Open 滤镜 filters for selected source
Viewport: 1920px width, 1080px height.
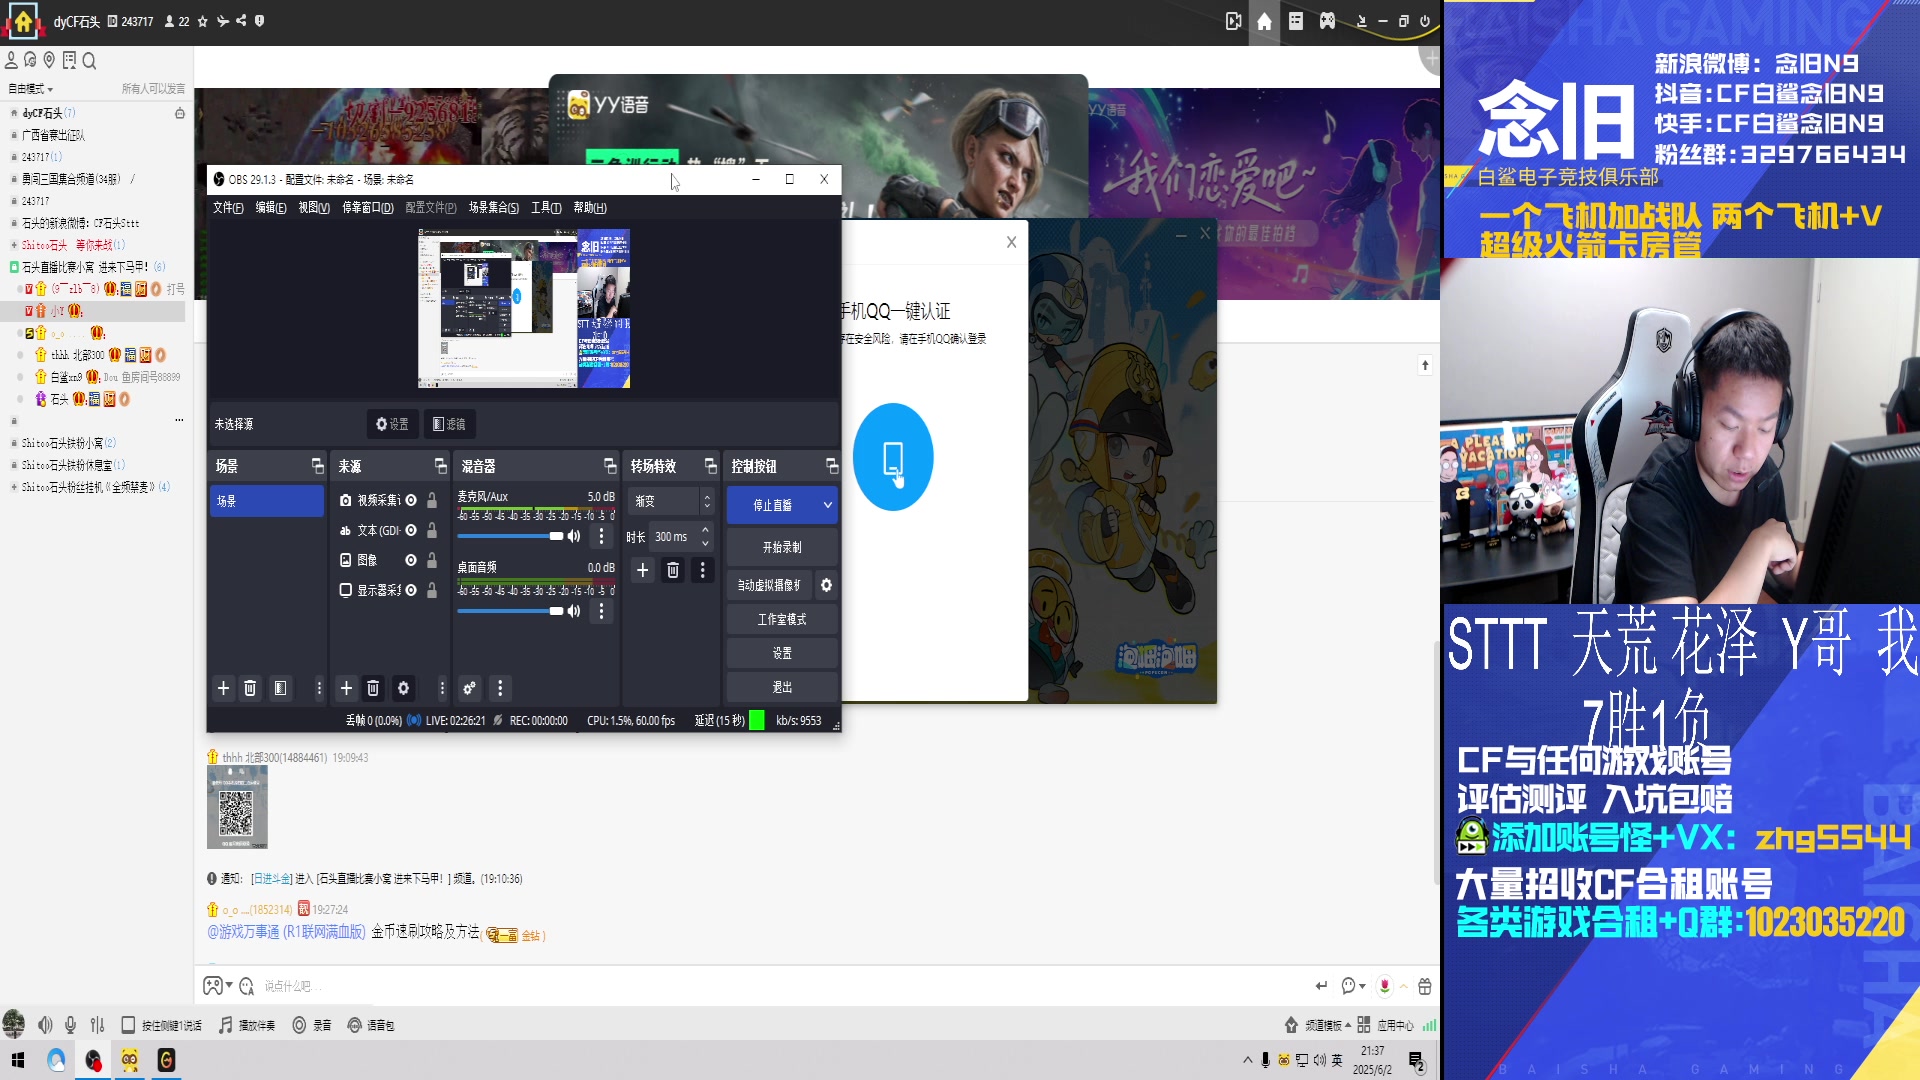(449, 424)
